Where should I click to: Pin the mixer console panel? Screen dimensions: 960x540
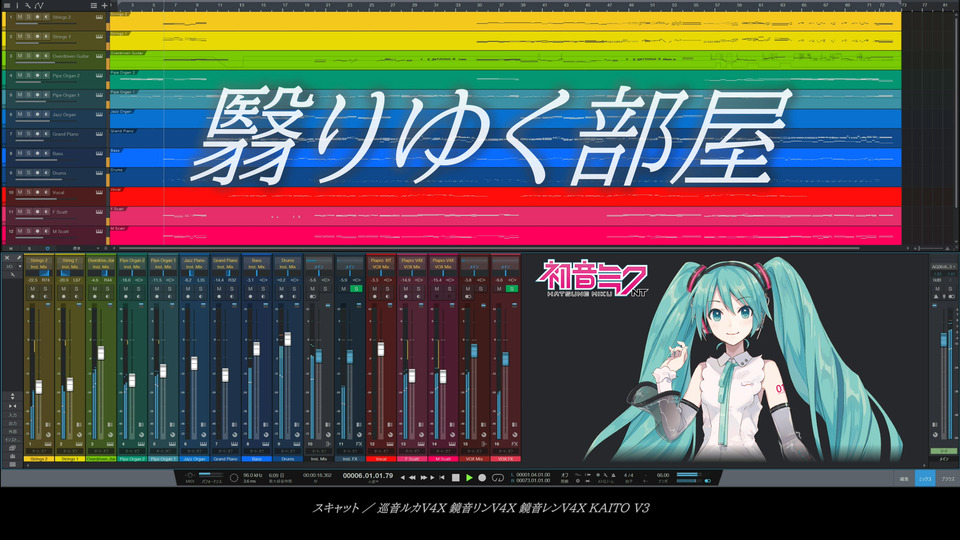(x=19, y=258)
